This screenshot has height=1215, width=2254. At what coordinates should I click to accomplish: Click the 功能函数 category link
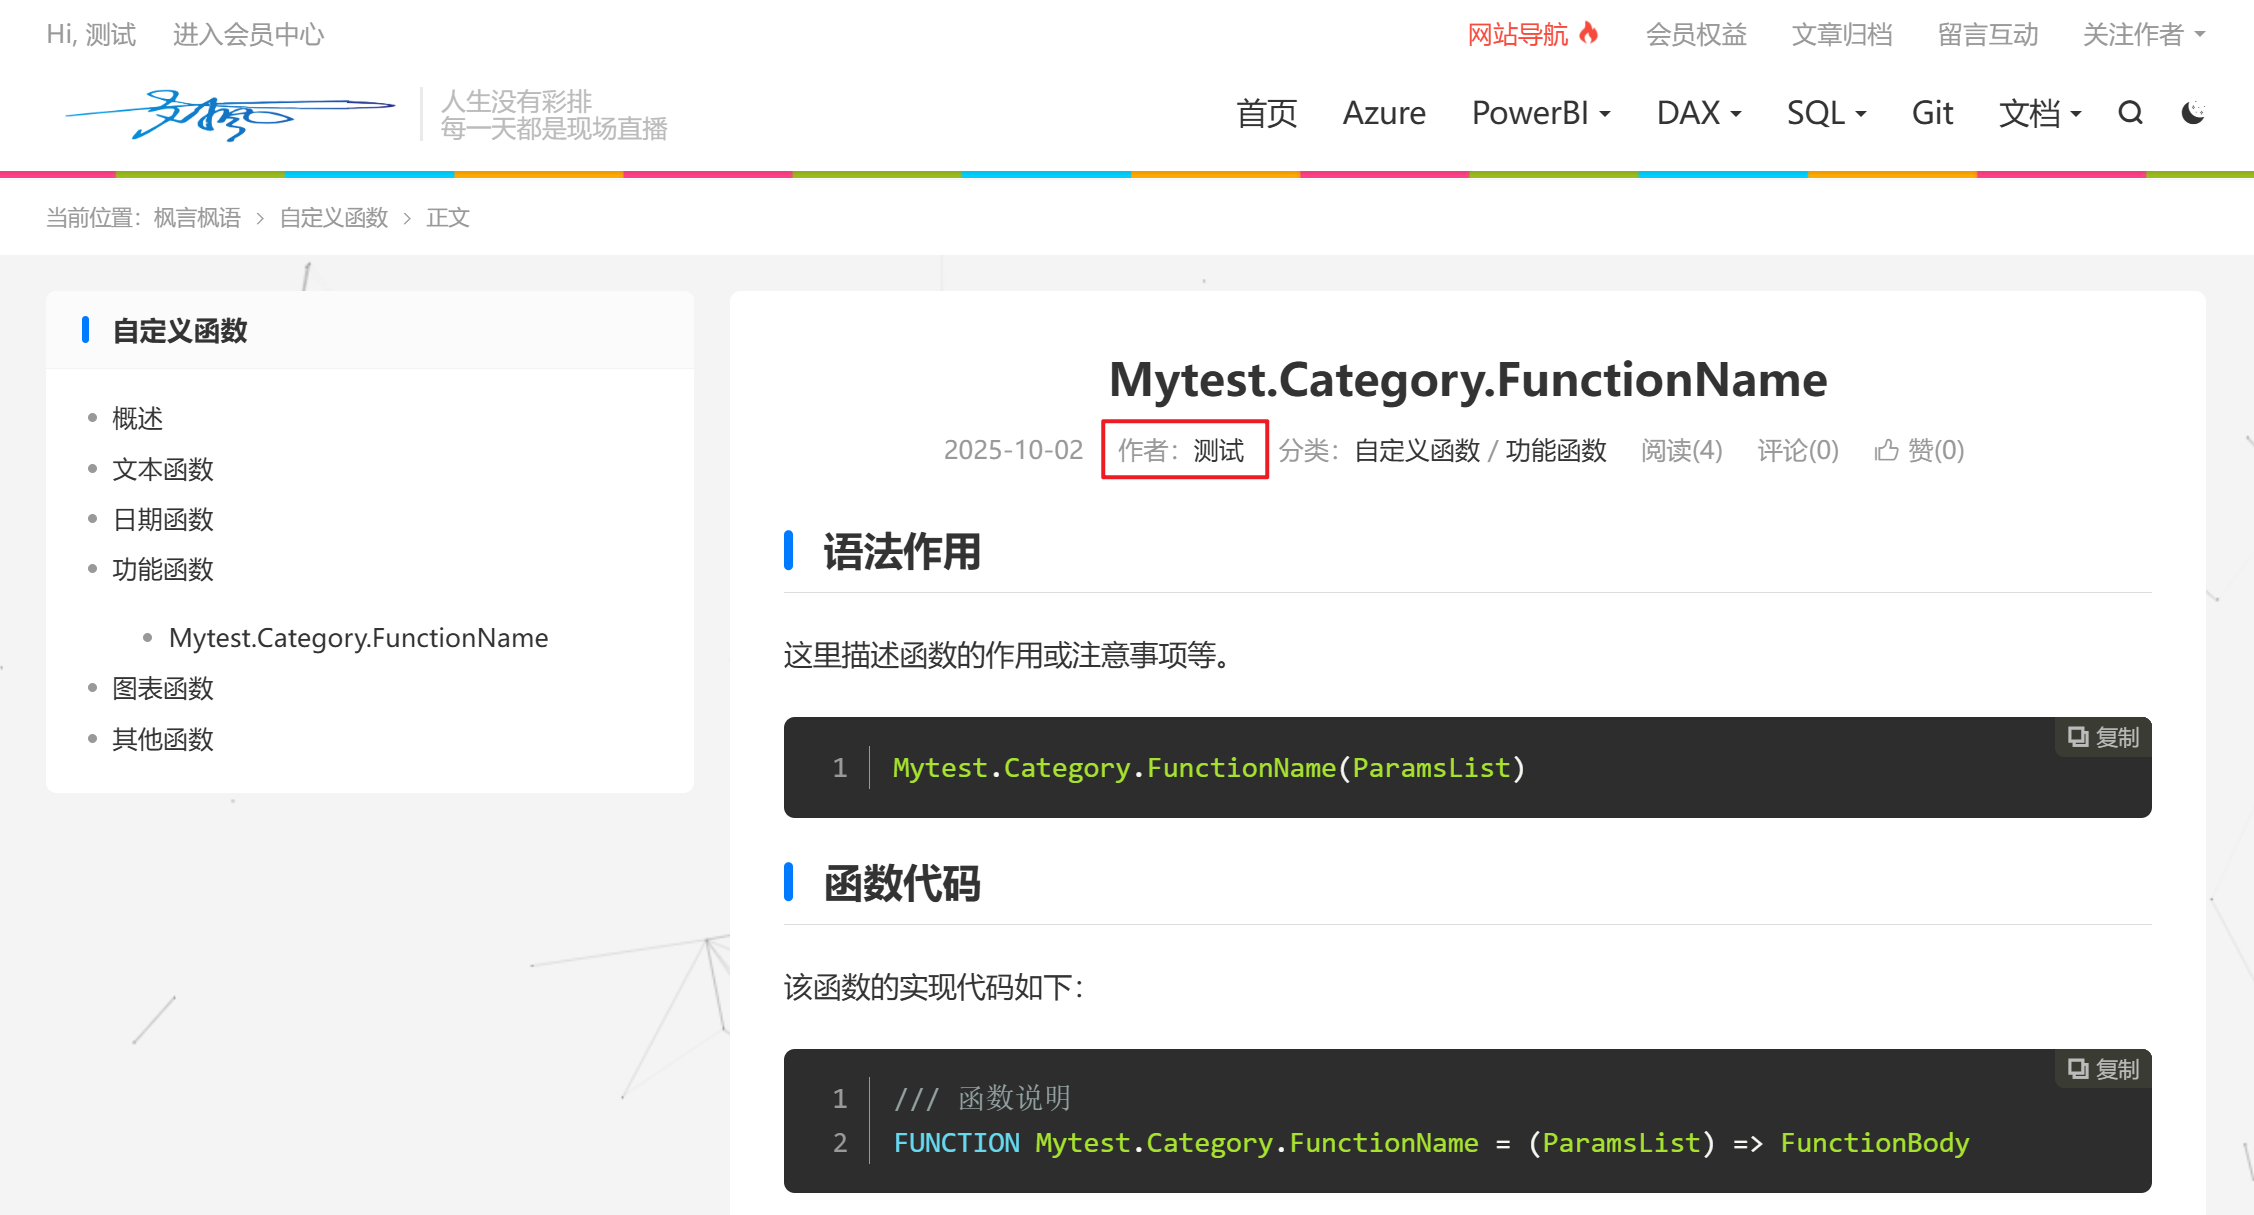pyautogui.click(x=1555, y=451)
